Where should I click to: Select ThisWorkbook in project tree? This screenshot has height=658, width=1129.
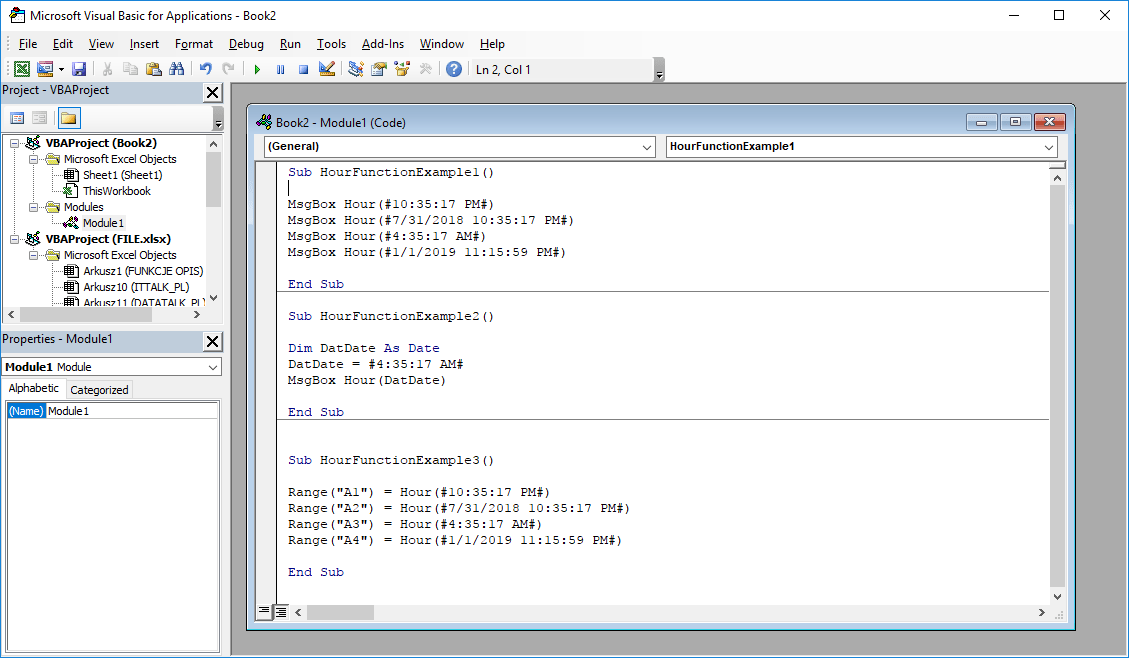[x=117, y=191]
